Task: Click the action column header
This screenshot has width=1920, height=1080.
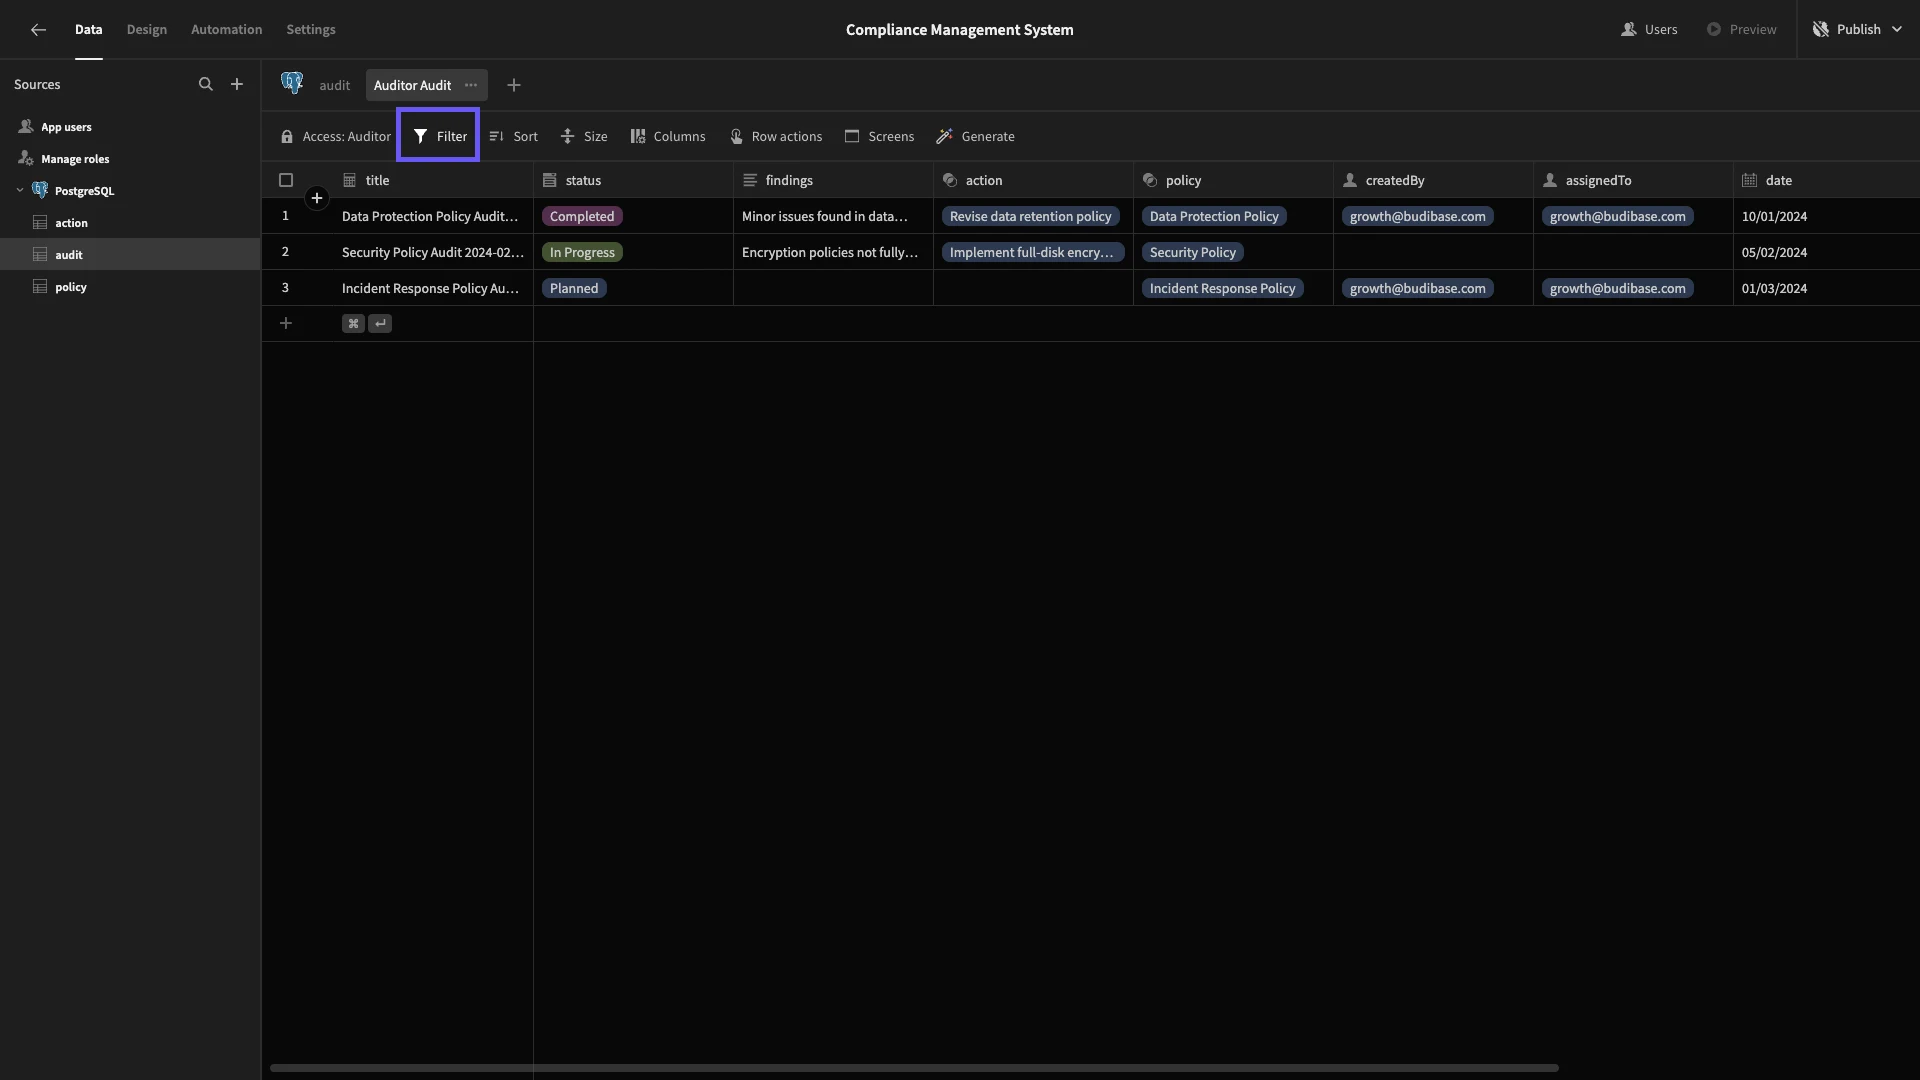Action: 1033,181
